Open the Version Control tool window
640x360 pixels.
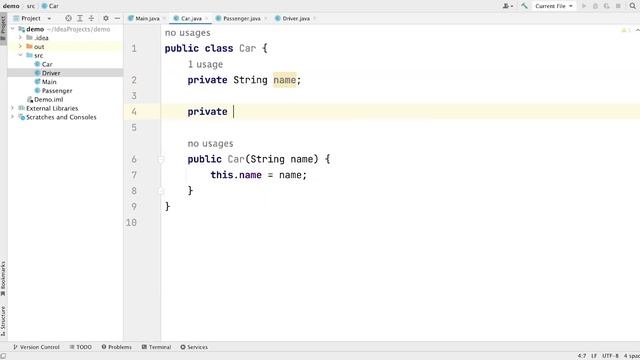36,347
